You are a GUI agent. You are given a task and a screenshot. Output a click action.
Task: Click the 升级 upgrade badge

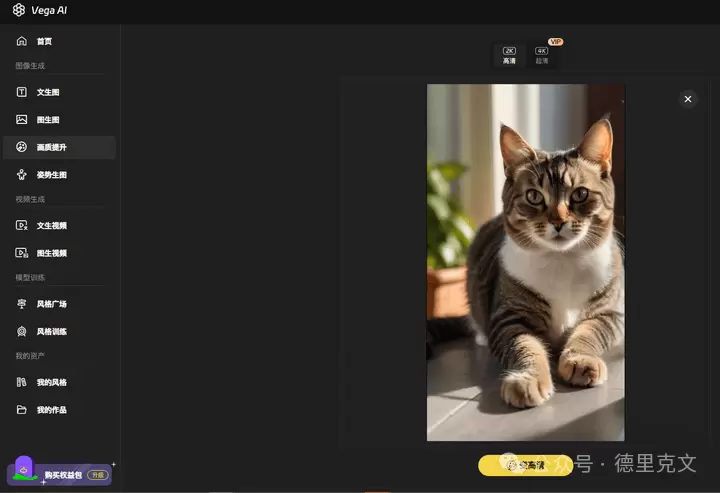97,475
